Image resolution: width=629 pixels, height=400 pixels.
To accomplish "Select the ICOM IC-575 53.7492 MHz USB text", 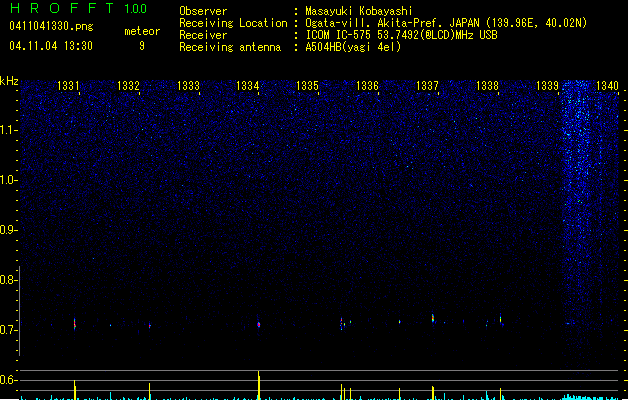I will tap(402, 35).
